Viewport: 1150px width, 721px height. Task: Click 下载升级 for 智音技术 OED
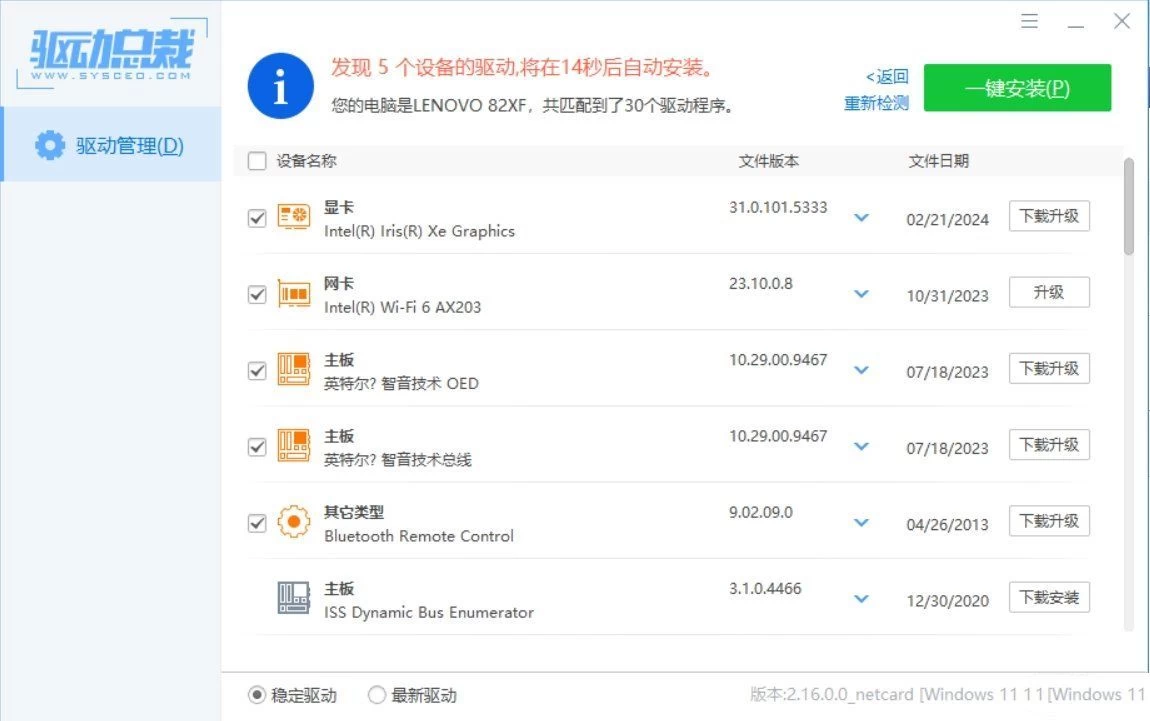(1049, 369)
